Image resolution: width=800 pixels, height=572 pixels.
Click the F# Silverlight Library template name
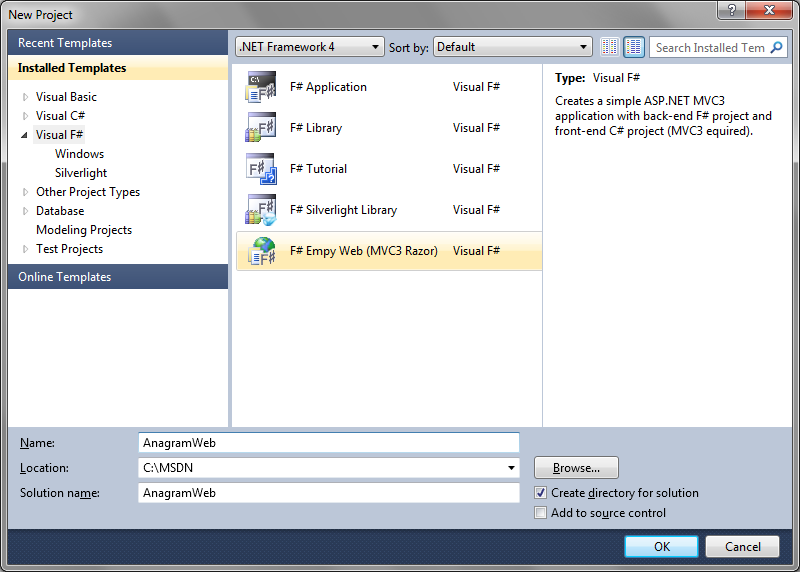point(343,210)
